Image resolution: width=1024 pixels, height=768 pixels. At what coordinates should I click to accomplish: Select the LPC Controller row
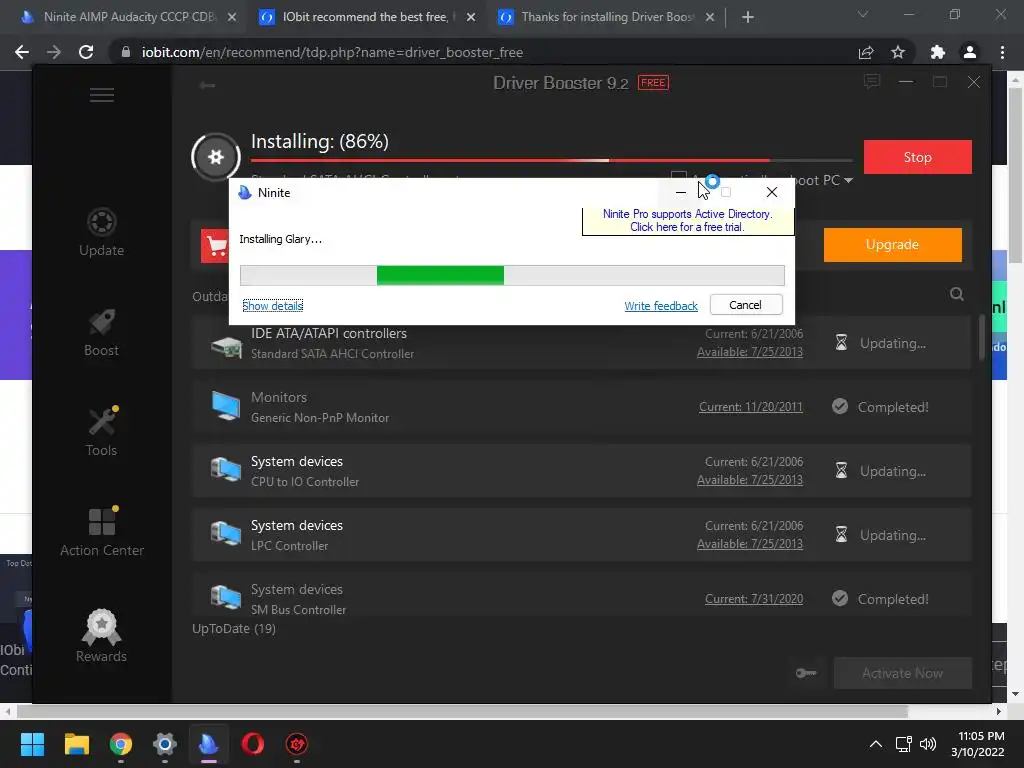pos(581,535)
